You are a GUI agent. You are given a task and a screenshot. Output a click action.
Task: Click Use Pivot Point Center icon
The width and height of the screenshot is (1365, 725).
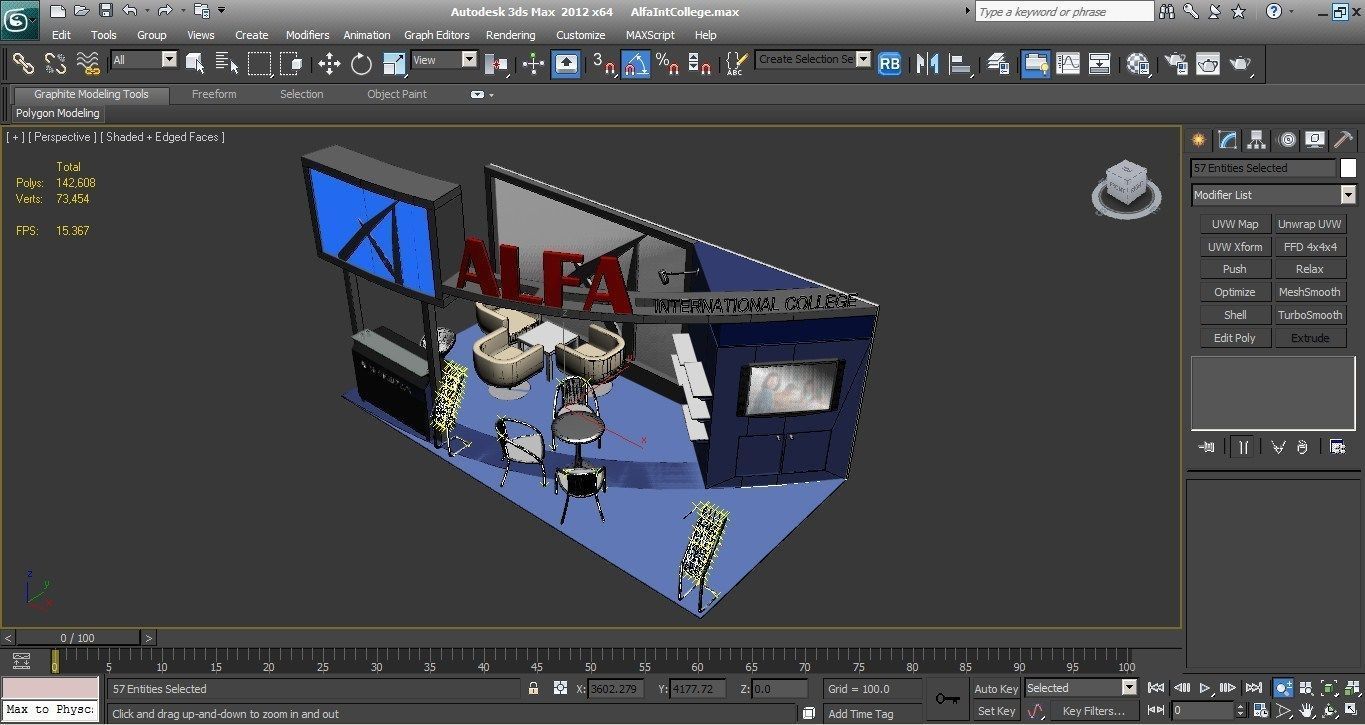click(496, 64)
